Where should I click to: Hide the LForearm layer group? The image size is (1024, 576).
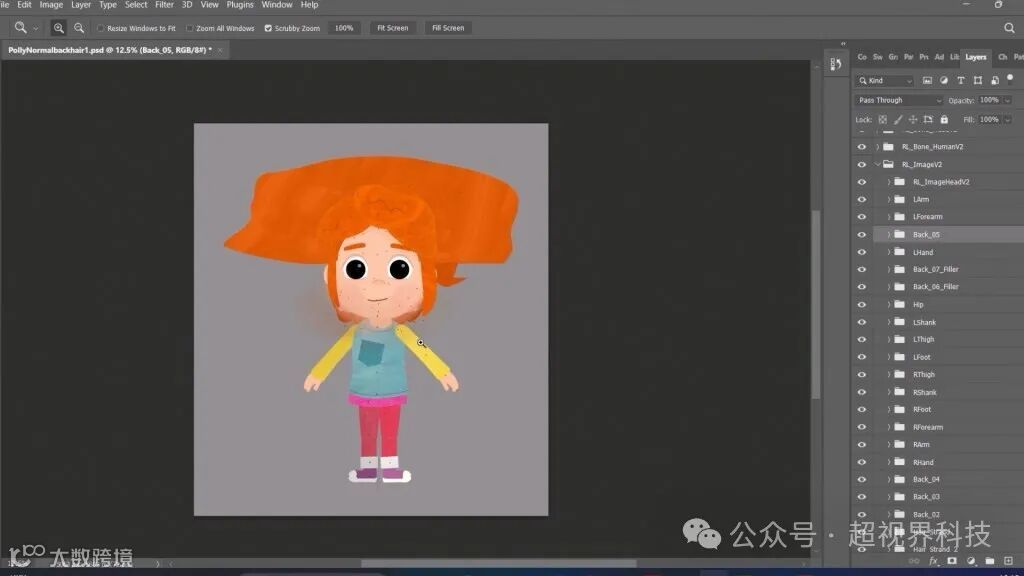(862, 217)
